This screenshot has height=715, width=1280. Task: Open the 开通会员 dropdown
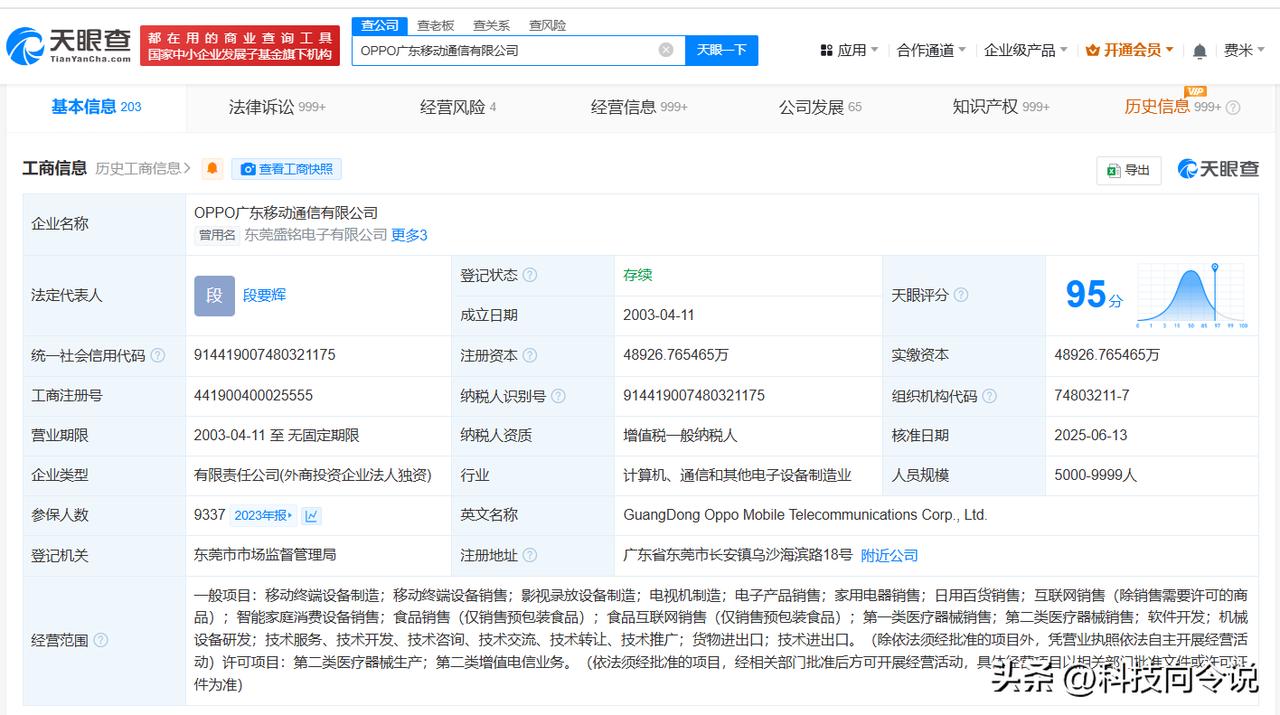(x=1130, y=50)
